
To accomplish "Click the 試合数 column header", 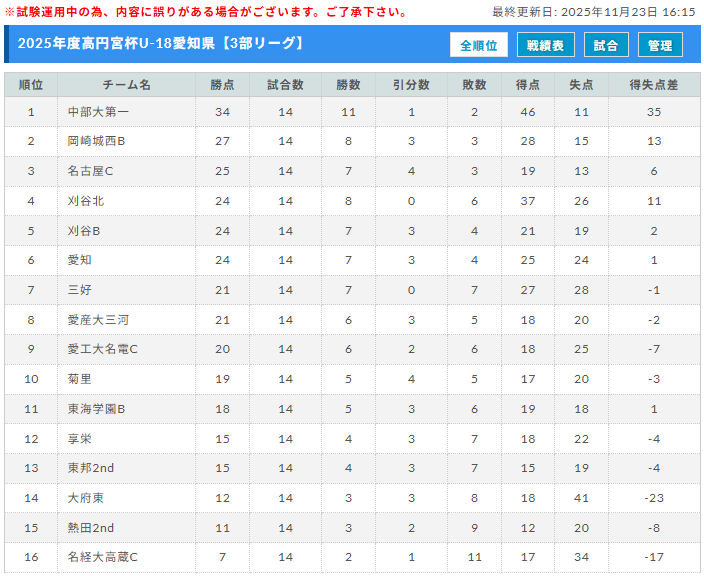I will click(x=286, y=85).
